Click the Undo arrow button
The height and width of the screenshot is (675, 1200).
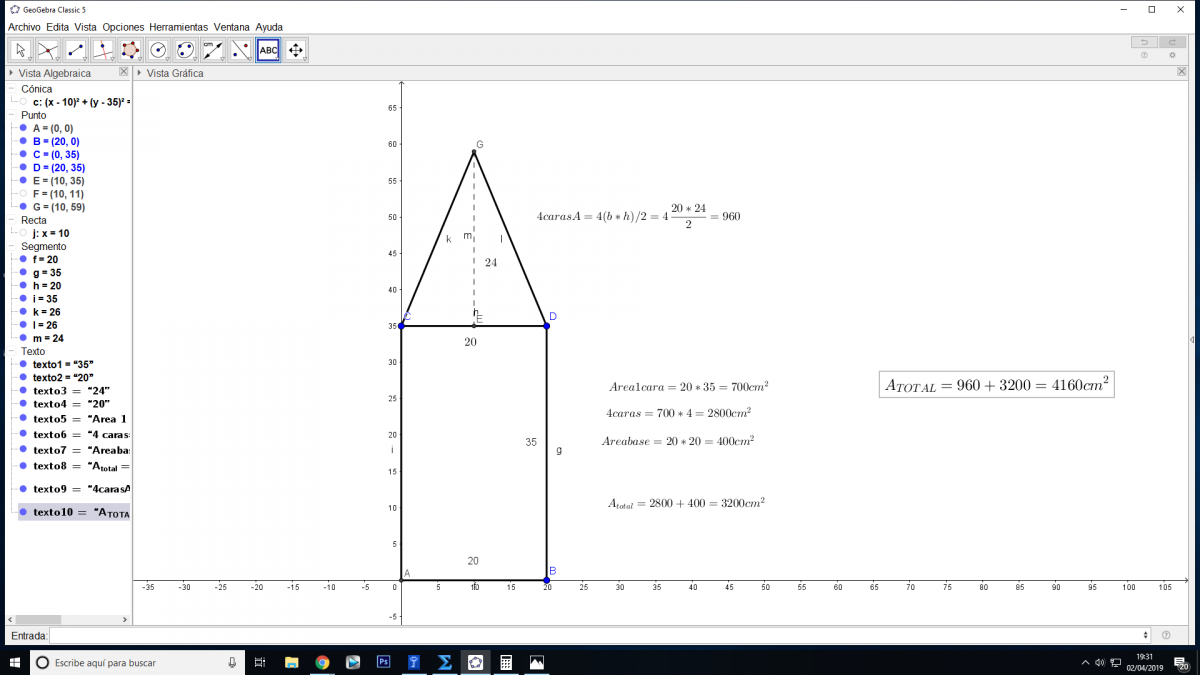pyautogui.click(x=1143, y=42)
